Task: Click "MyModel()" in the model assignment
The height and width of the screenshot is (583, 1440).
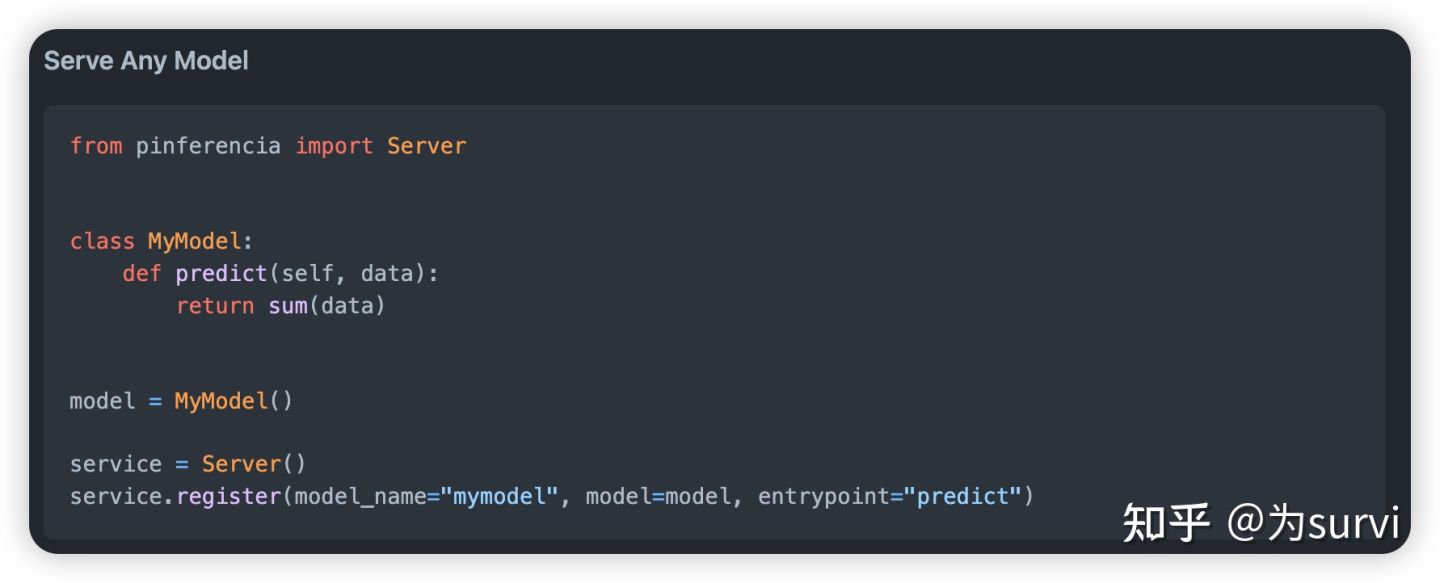Action: (234, 401)
